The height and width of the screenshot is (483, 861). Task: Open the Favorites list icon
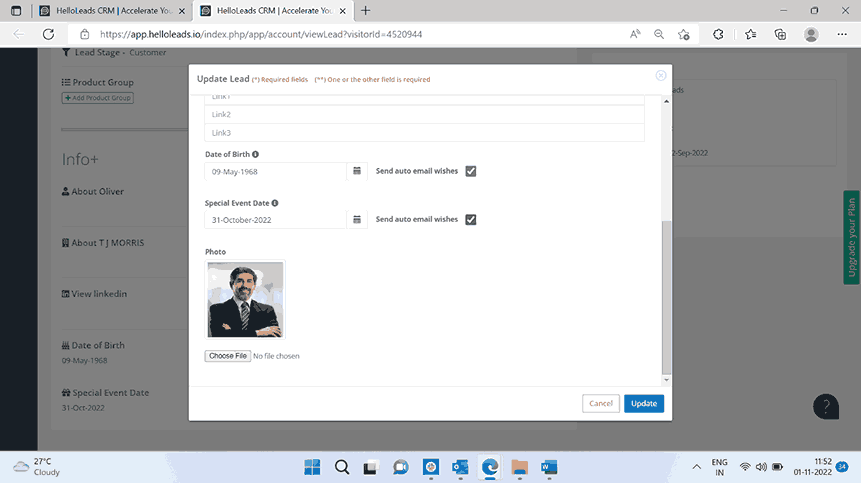coord(751,34)
